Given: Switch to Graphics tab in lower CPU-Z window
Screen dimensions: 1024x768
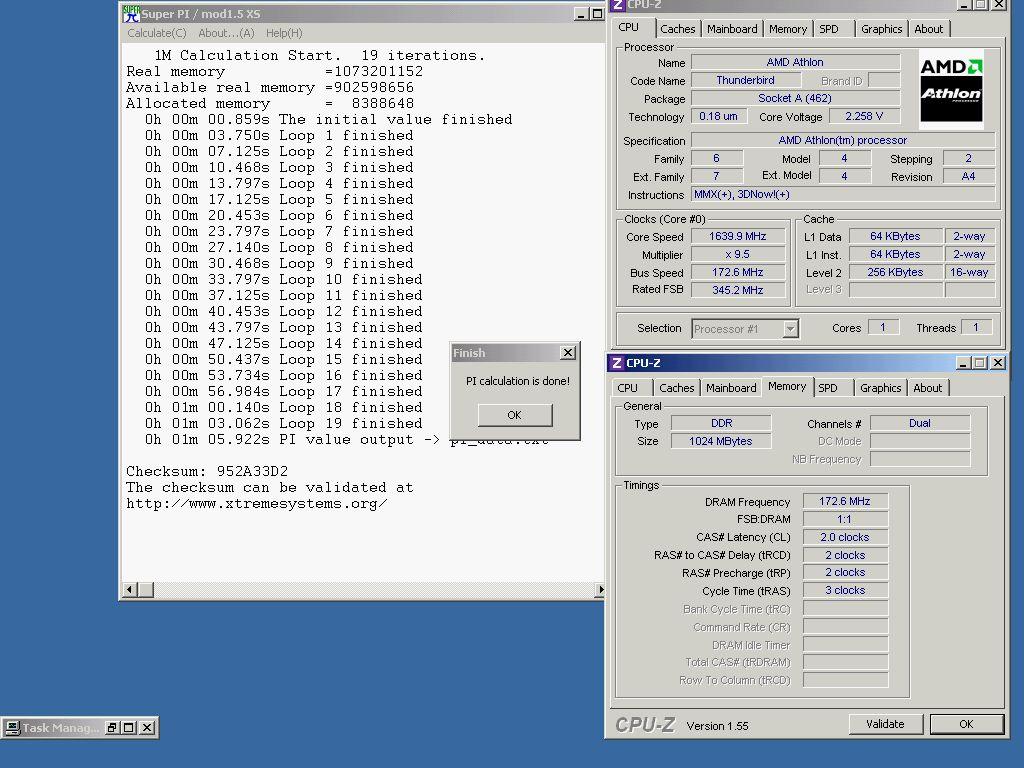Looking at the screenshot, I should (880, 388).
